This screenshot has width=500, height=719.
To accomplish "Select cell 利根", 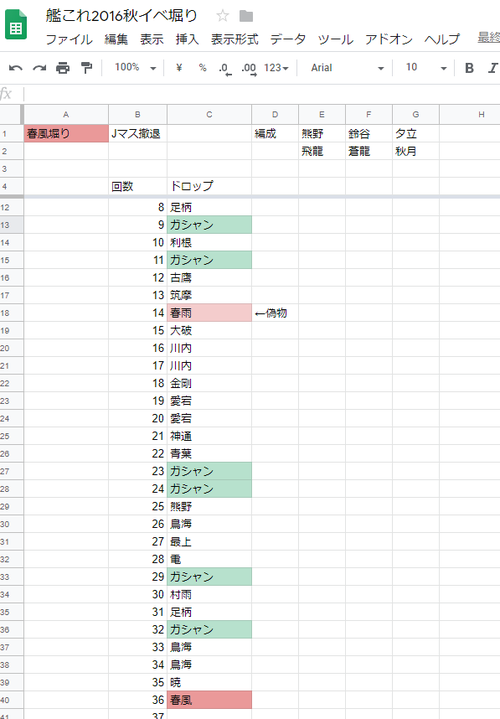I will click(x=209, y=243).
